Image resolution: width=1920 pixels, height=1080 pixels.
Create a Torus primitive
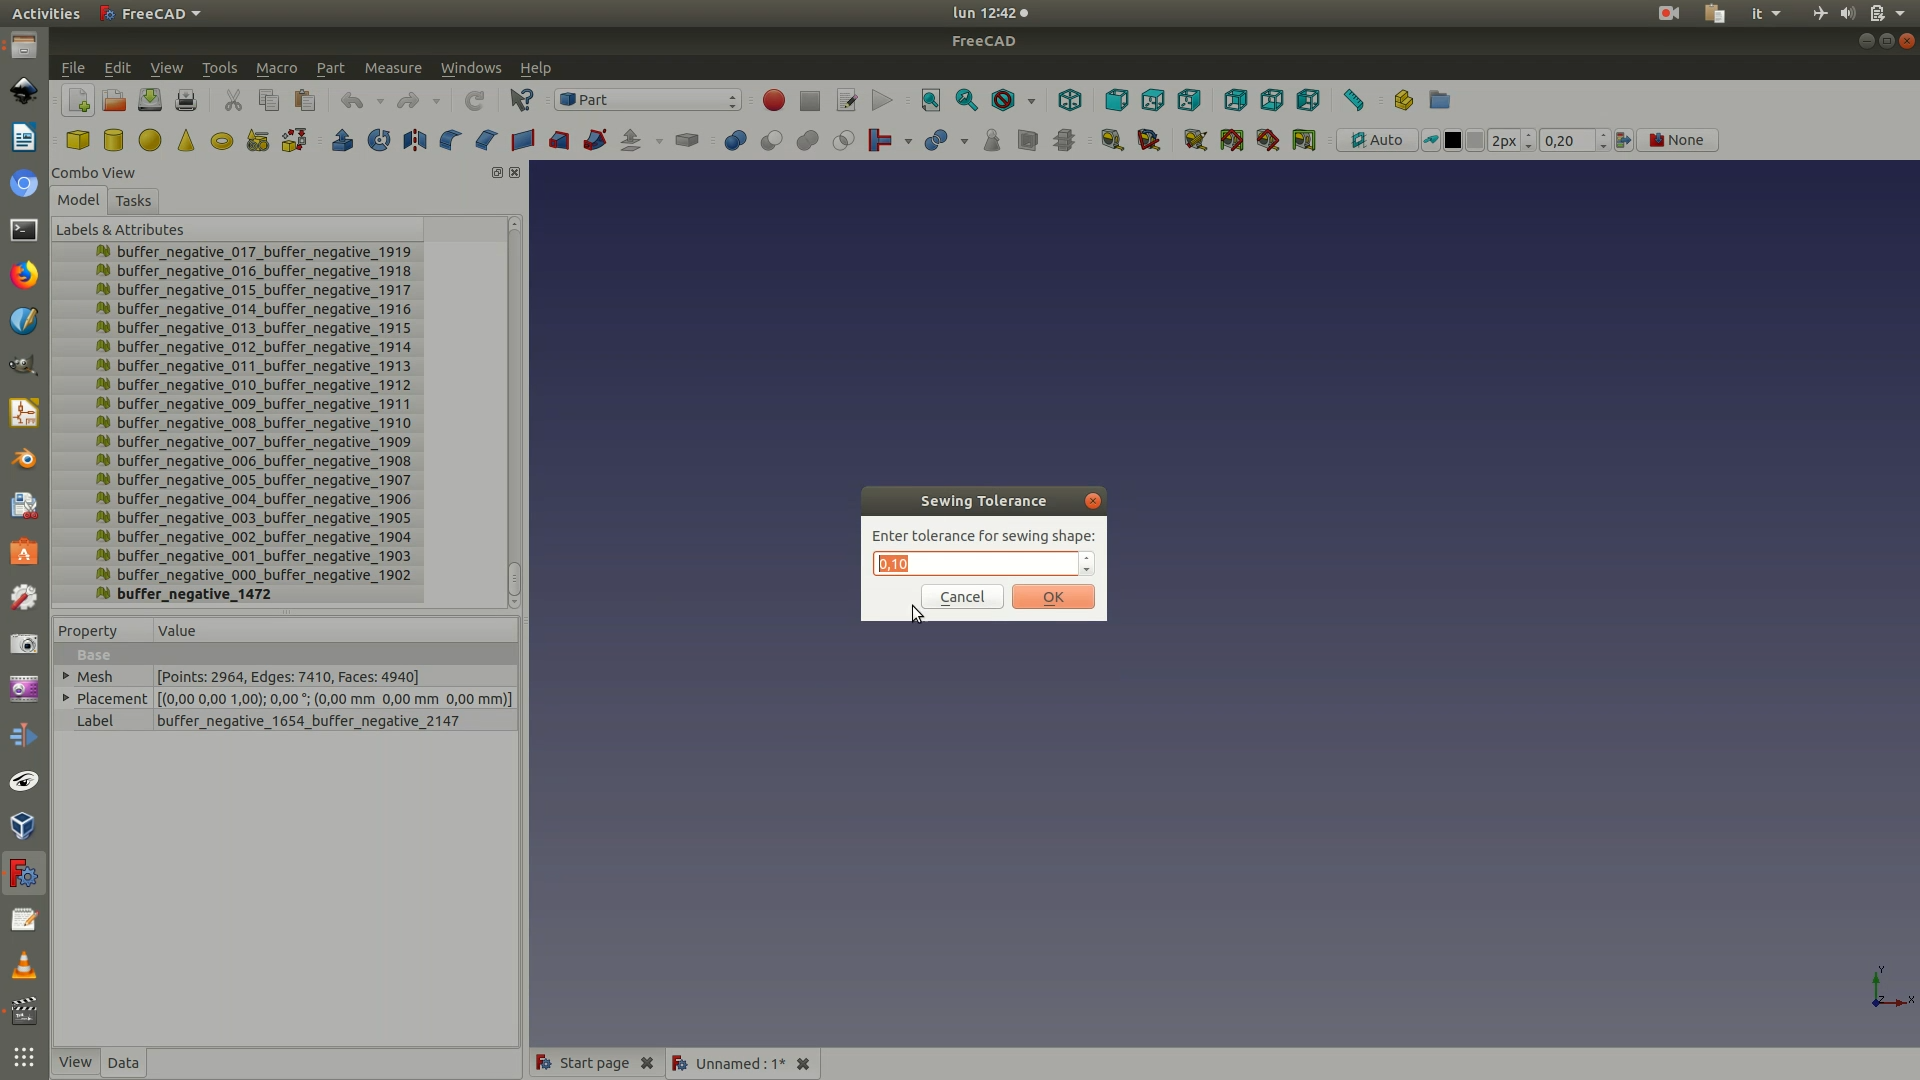pos(222,141)
